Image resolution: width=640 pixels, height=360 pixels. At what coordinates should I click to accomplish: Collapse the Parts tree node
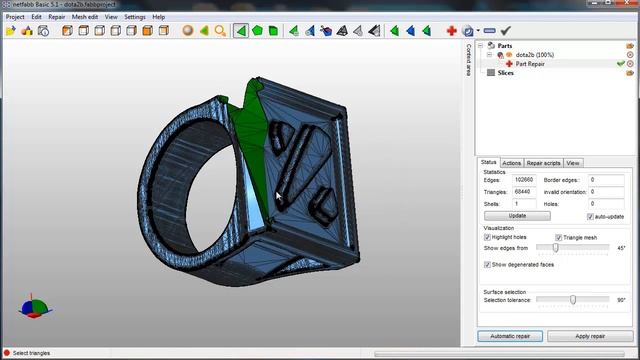480,46
